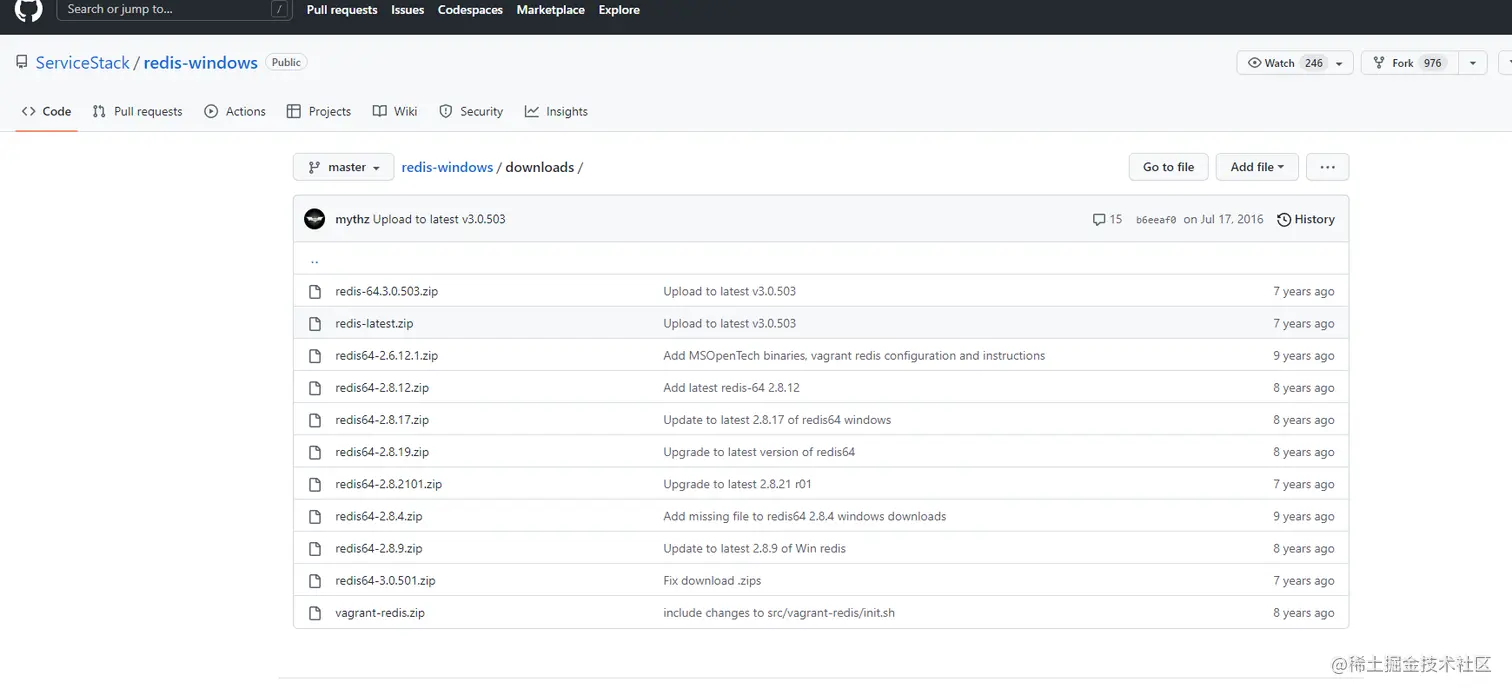Open redis64-2.8.9.zip file
Viewport: 1512px width, 695px height.
pos(379,548)
